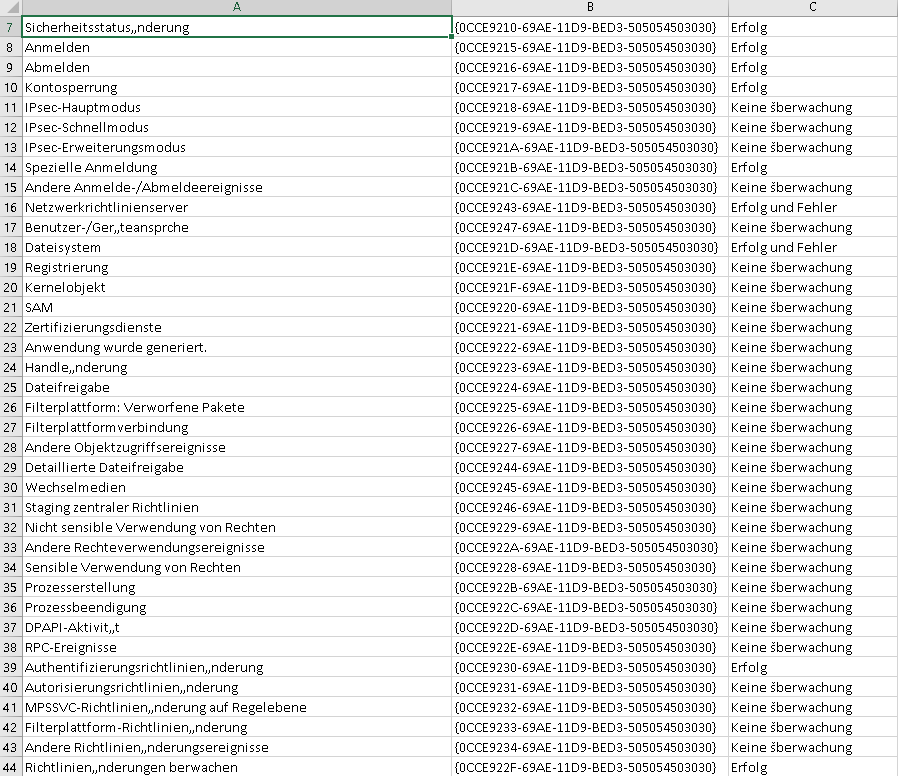The width and height of the screenshot is (898, 776).
Task: Click the "Zertifizierungsdienste" cell
Action: pos(93,327)
